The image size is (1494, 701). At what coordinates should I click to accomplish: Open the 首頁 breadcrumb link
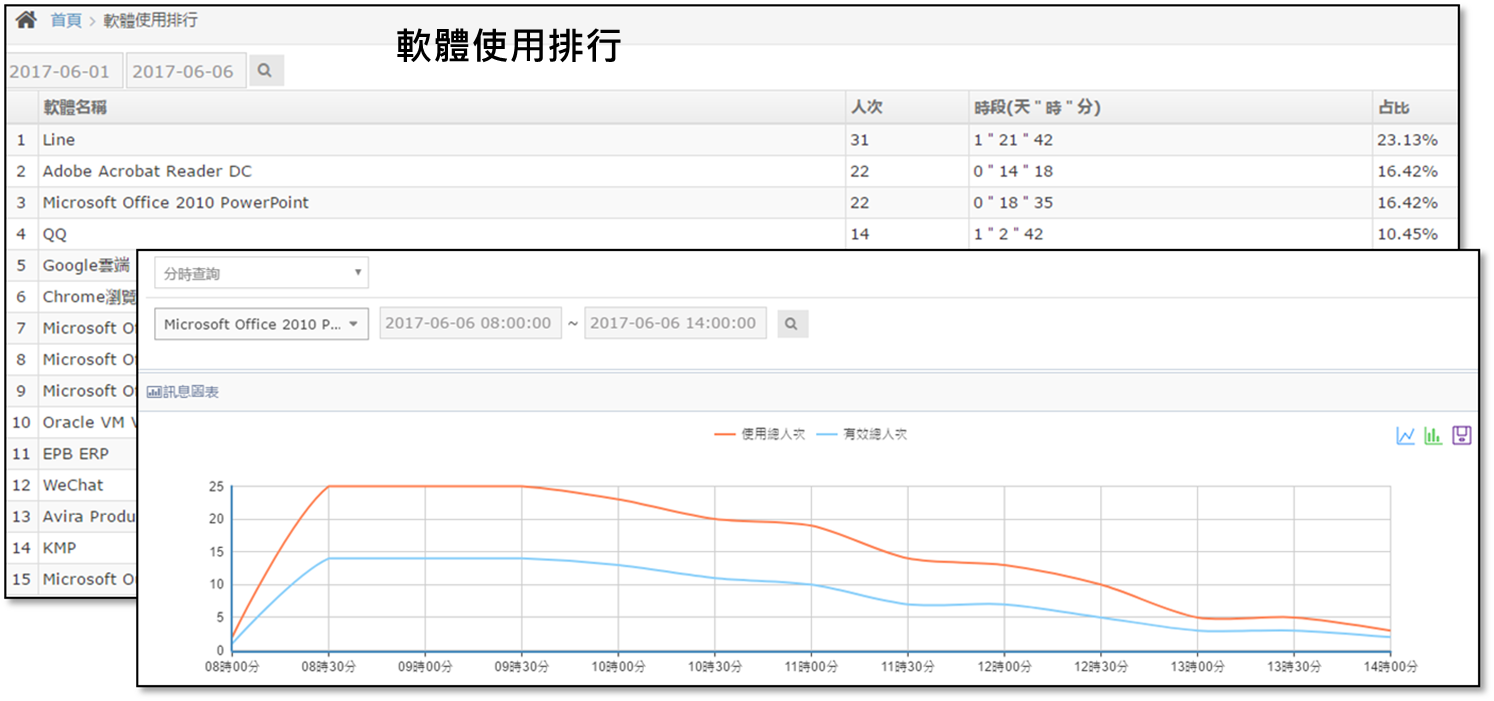[x=66, y=20]
